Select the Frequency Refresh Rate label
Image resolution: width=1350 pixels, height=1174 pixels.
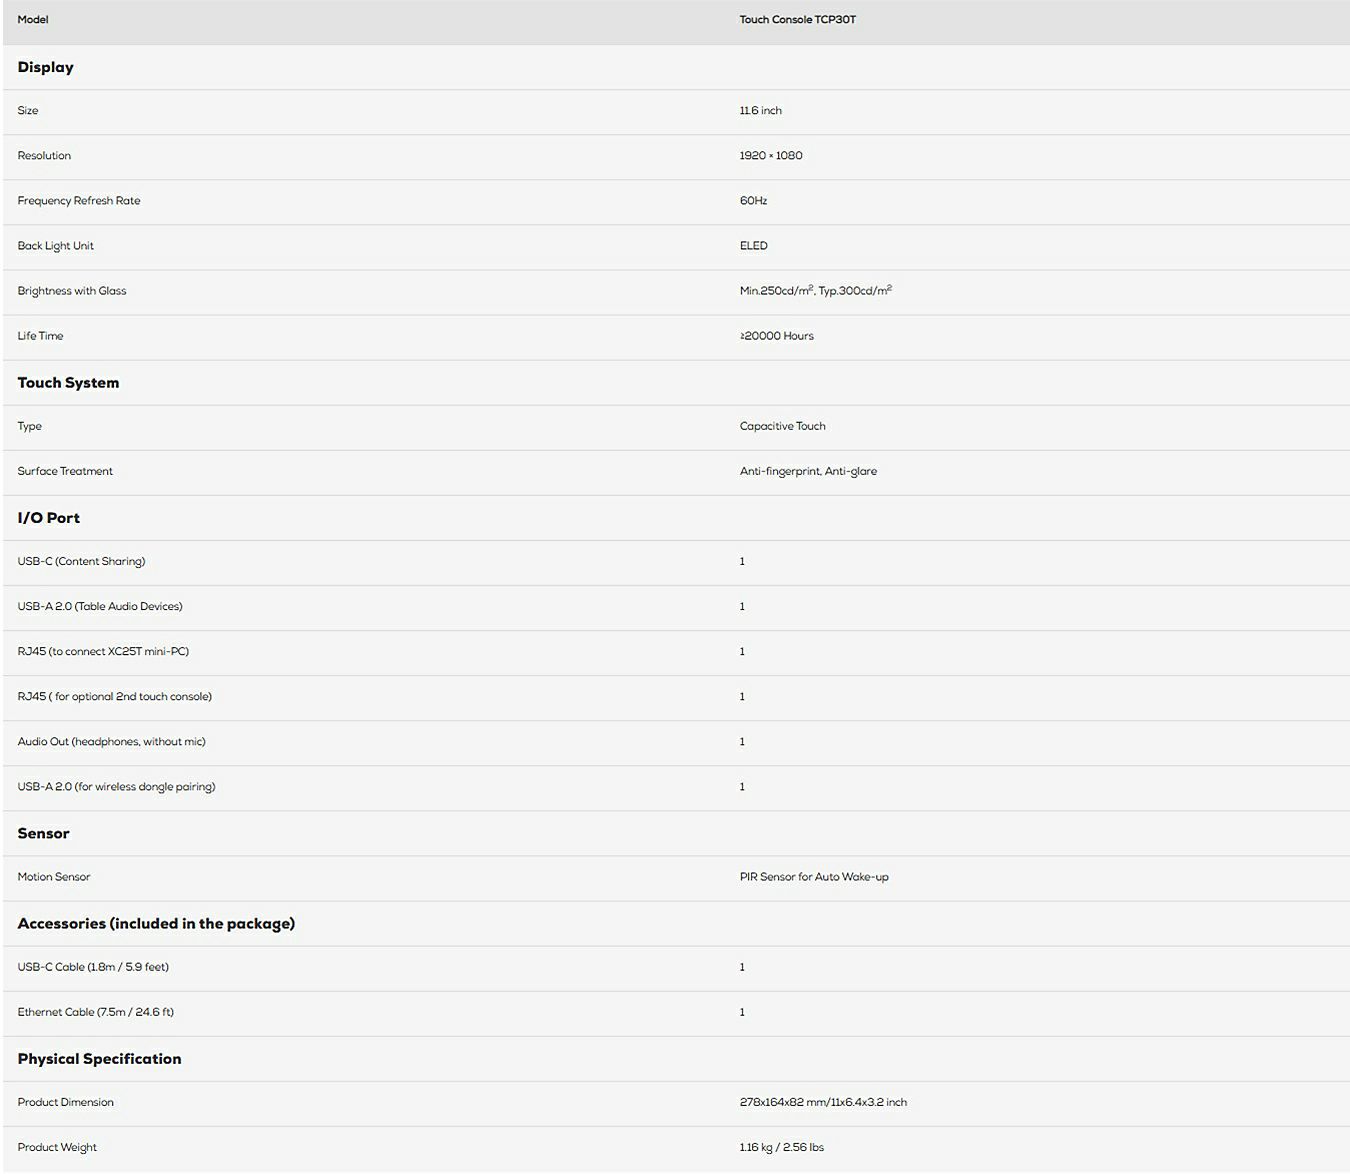pos(79,201)
